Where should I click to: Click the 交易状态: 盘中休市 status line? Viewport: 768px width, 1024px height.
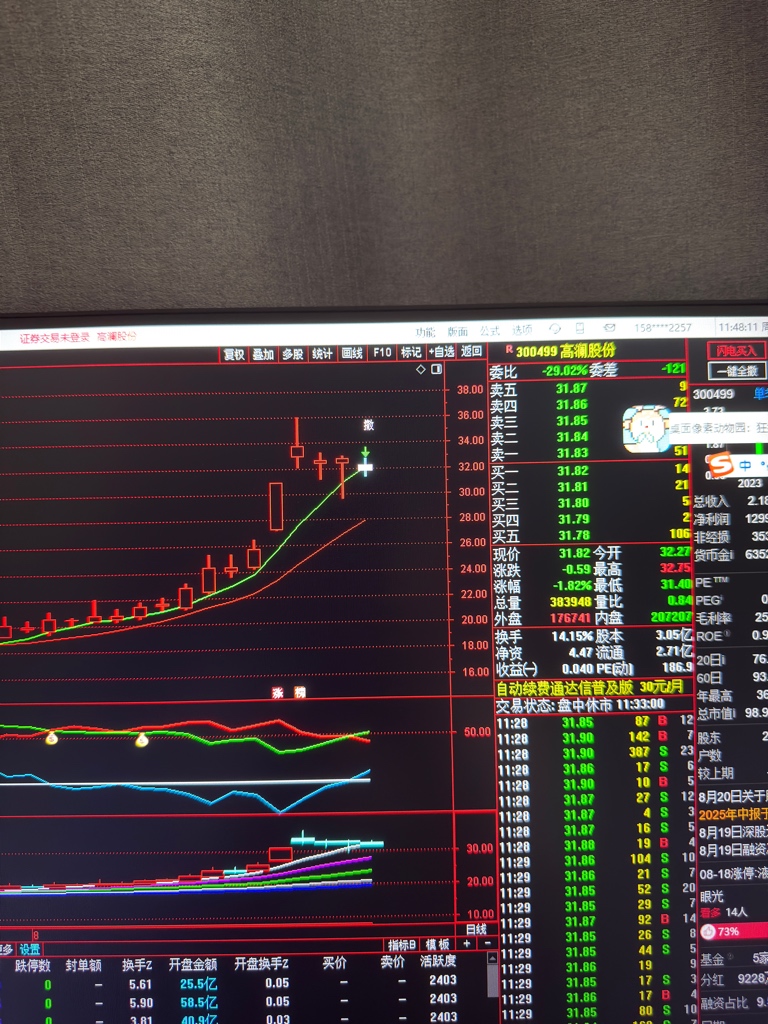click(580, 705)
